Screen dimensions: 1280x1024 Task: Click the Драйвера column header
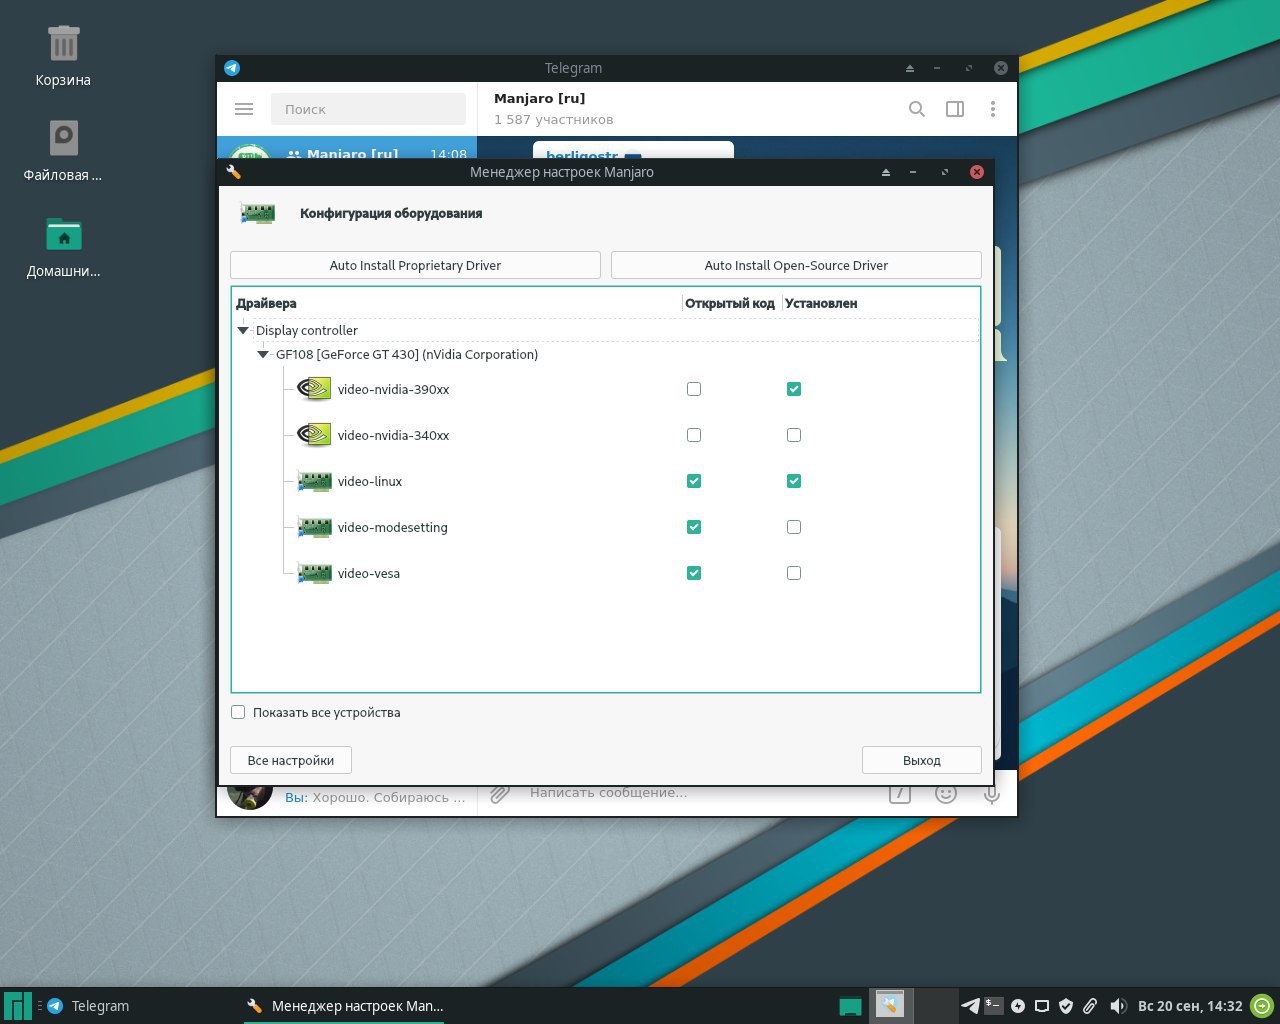click(x=266, y=303)
